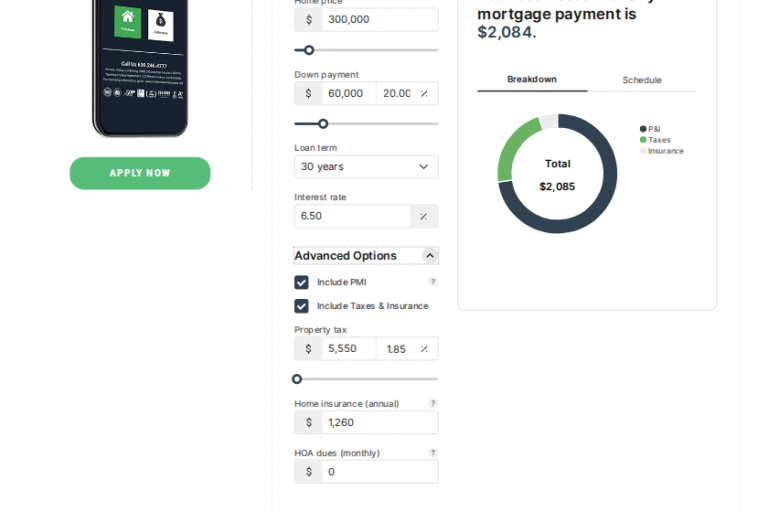Click the Include PMI help question icon

433,282
